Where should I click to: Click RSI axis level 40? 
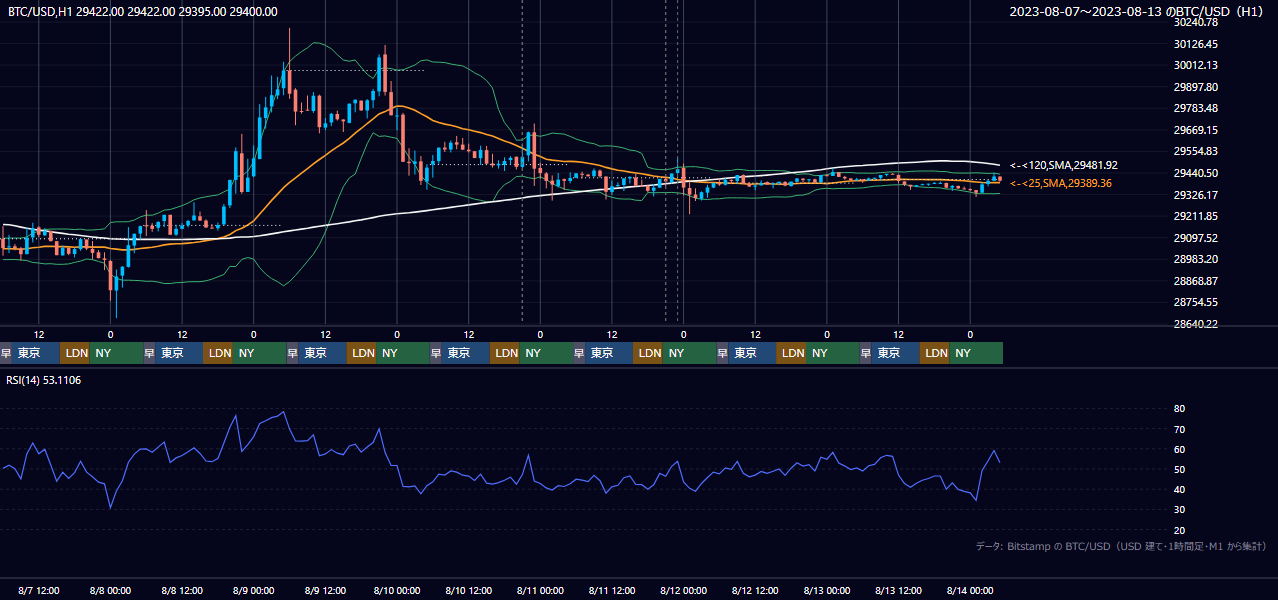(x=1179, y=489)
